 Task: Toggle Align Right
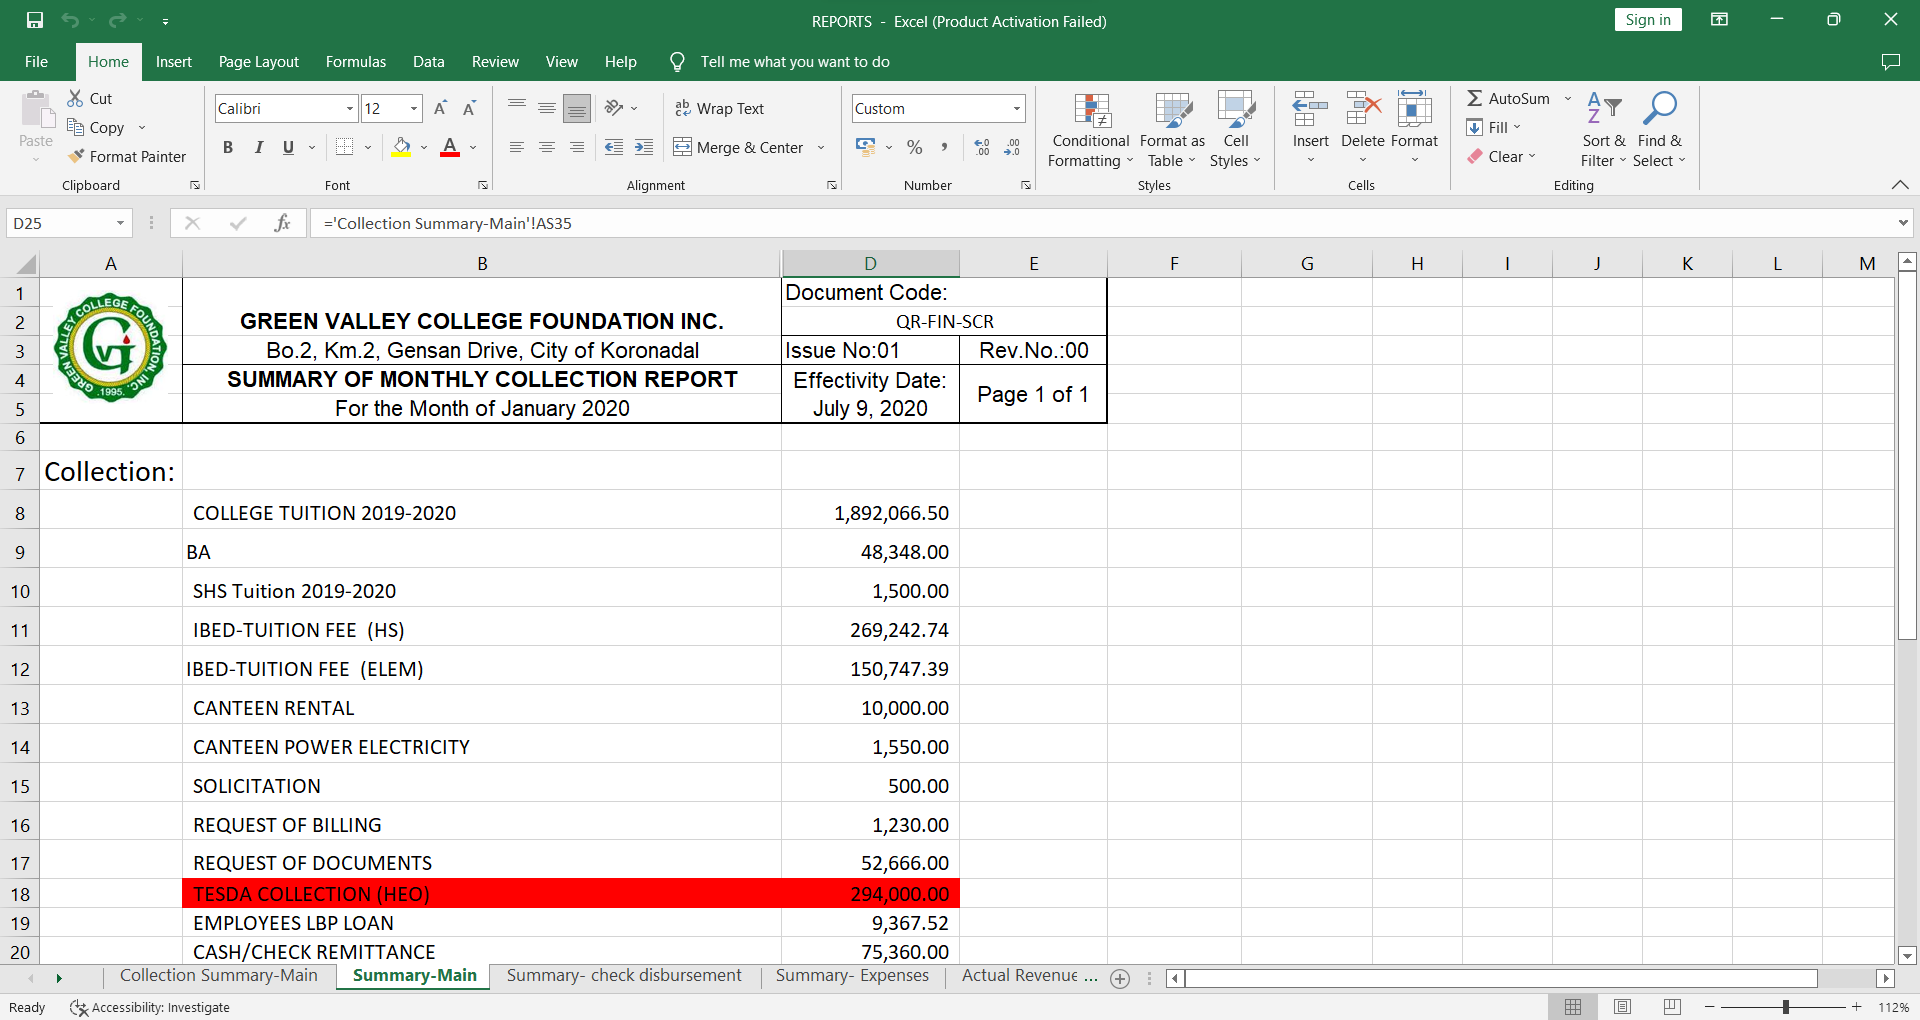pyautogui.click(x=577, y=147)
